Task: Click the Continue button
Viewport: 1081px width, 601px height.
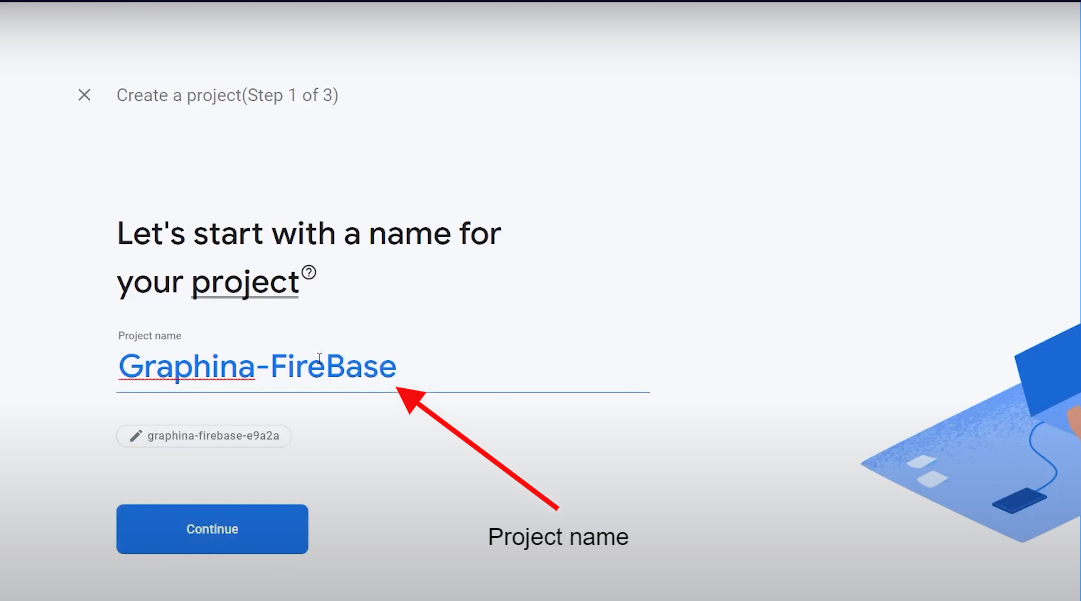Action: [x=212, y=529]
